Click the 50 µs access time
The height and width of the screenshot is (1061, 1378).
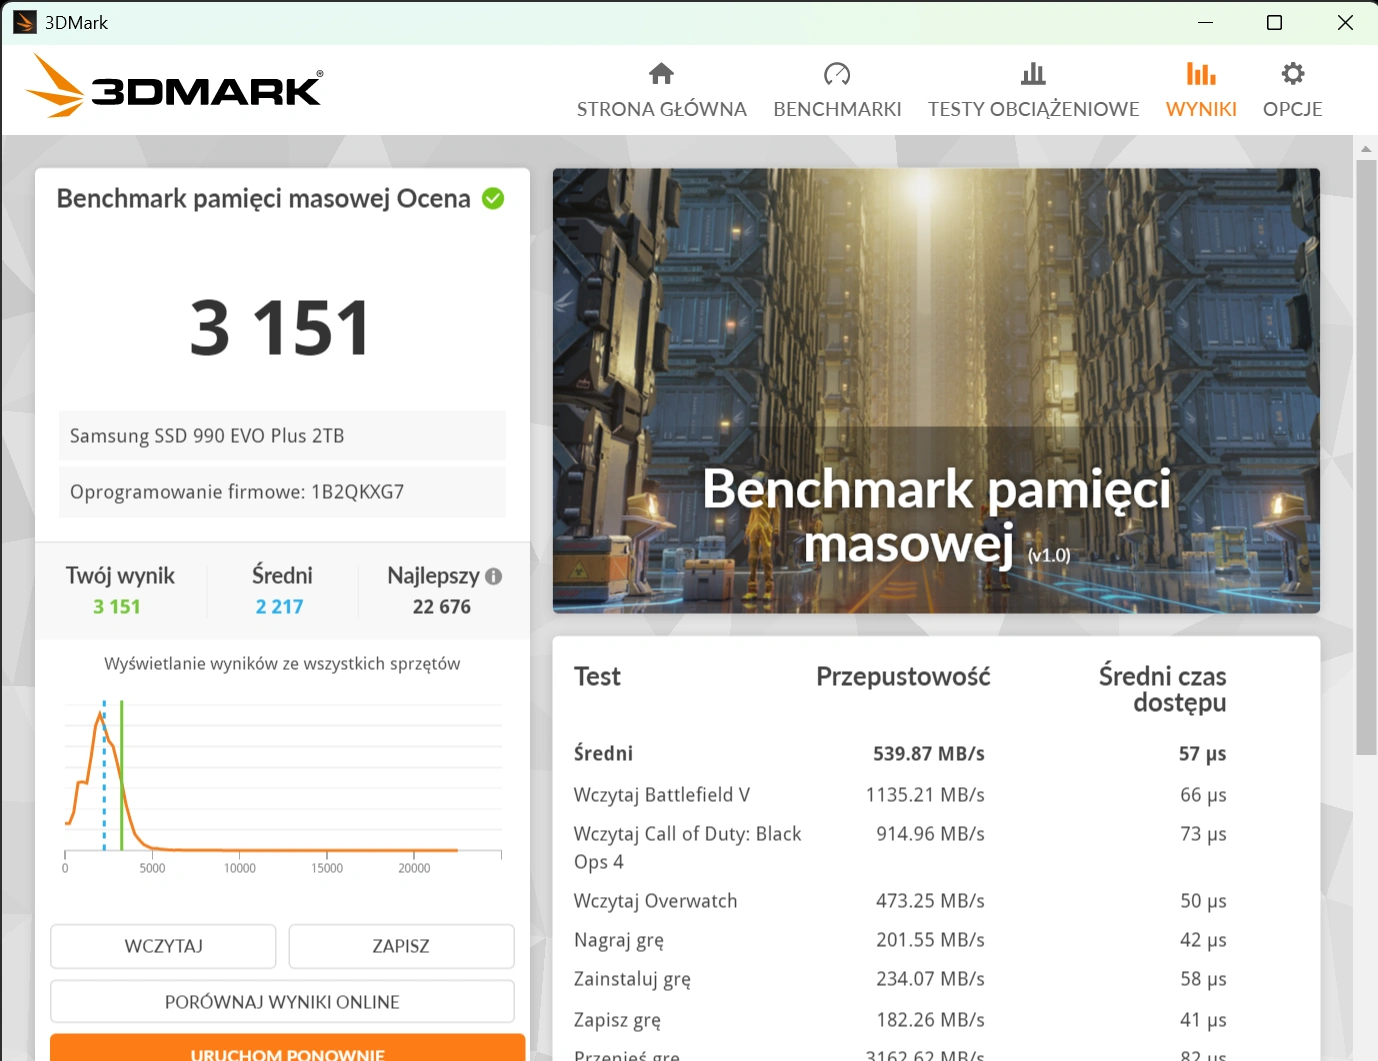(1203, 901)
